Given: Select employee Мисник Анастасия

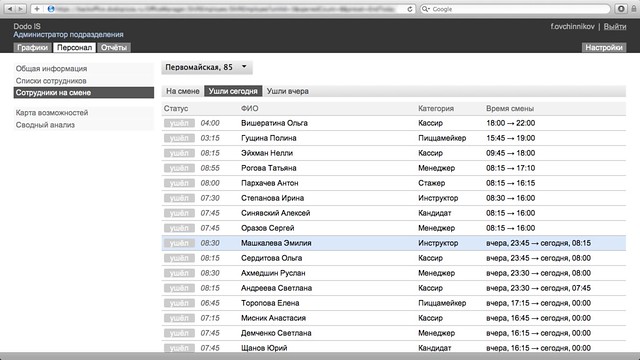Looking at the screenshot, I should [273, 318].
